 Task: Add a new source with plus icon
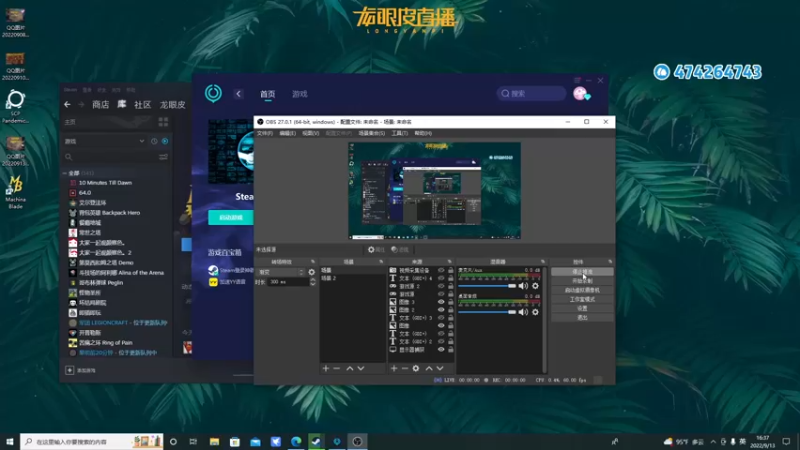click(x=393, y=368)
